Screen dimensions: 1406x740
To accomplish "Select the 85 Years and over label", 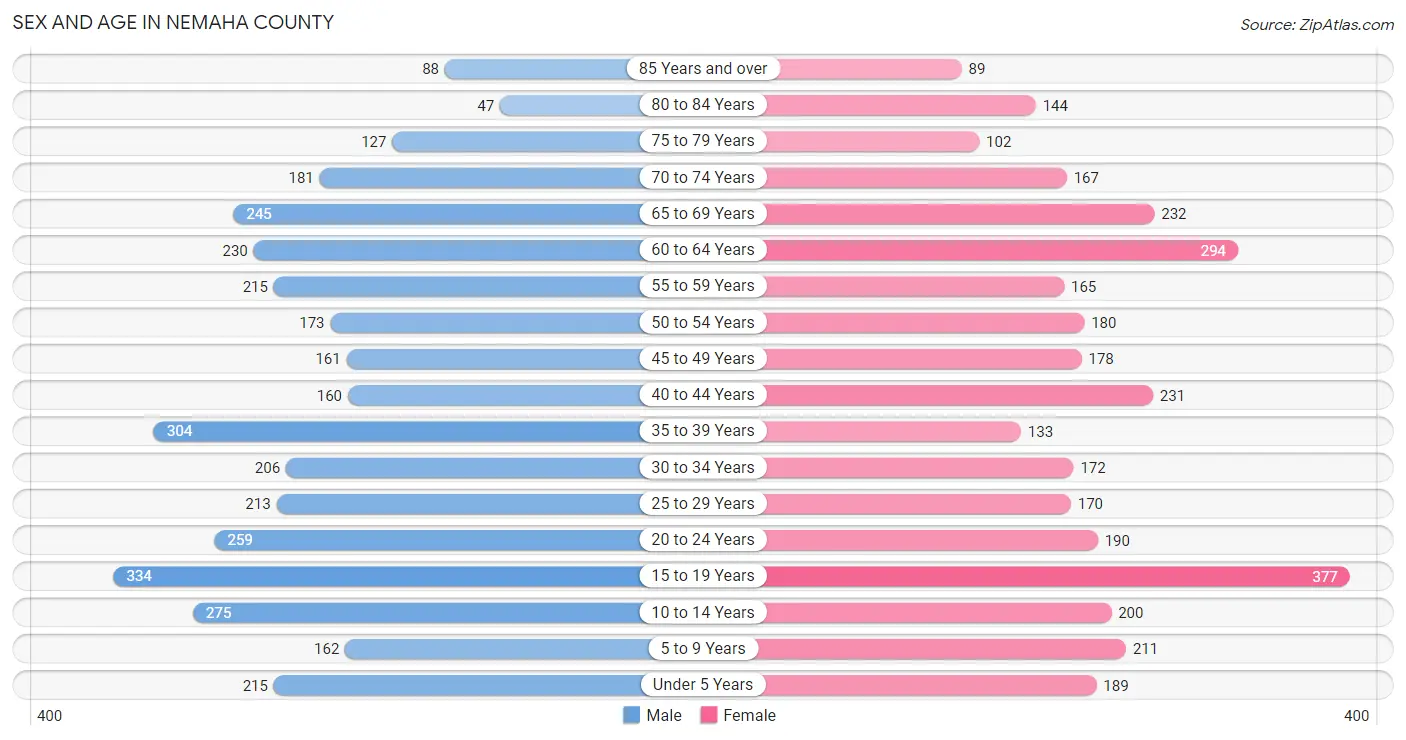I will 703,68.
